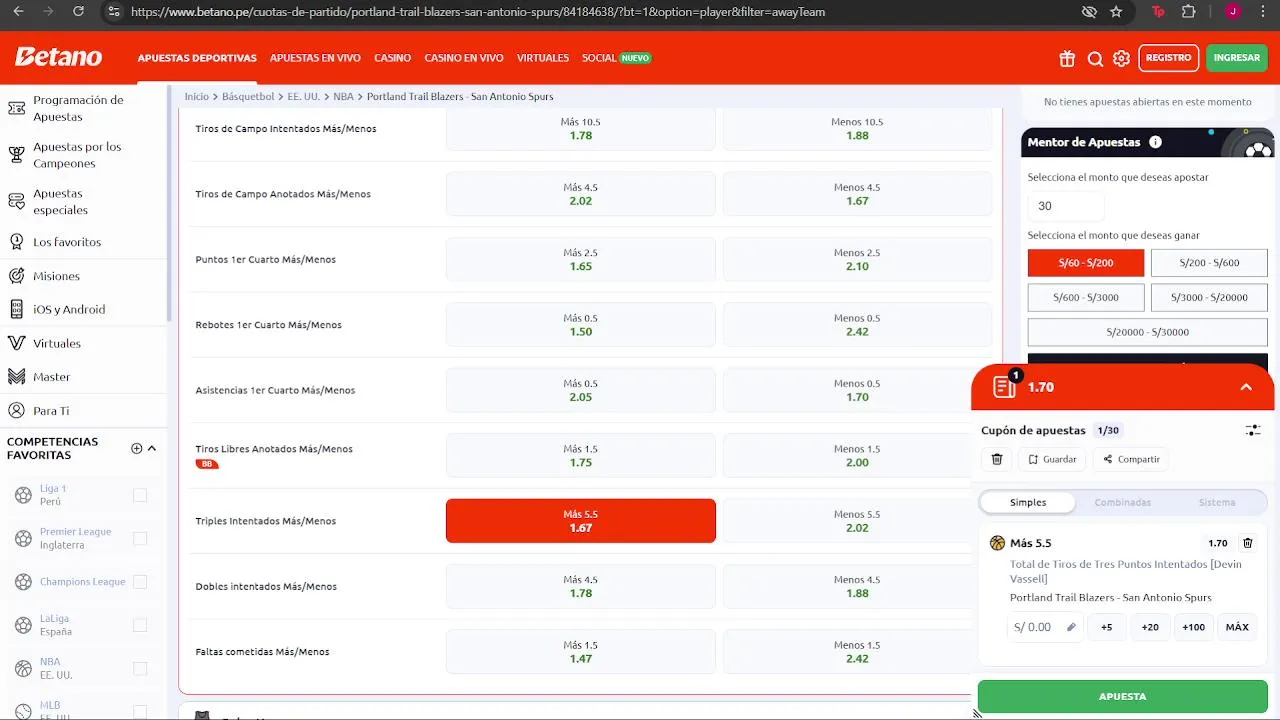Screen dimensions: 1280x720
Task: Open Casino menu item
Action: click(392, 58)
